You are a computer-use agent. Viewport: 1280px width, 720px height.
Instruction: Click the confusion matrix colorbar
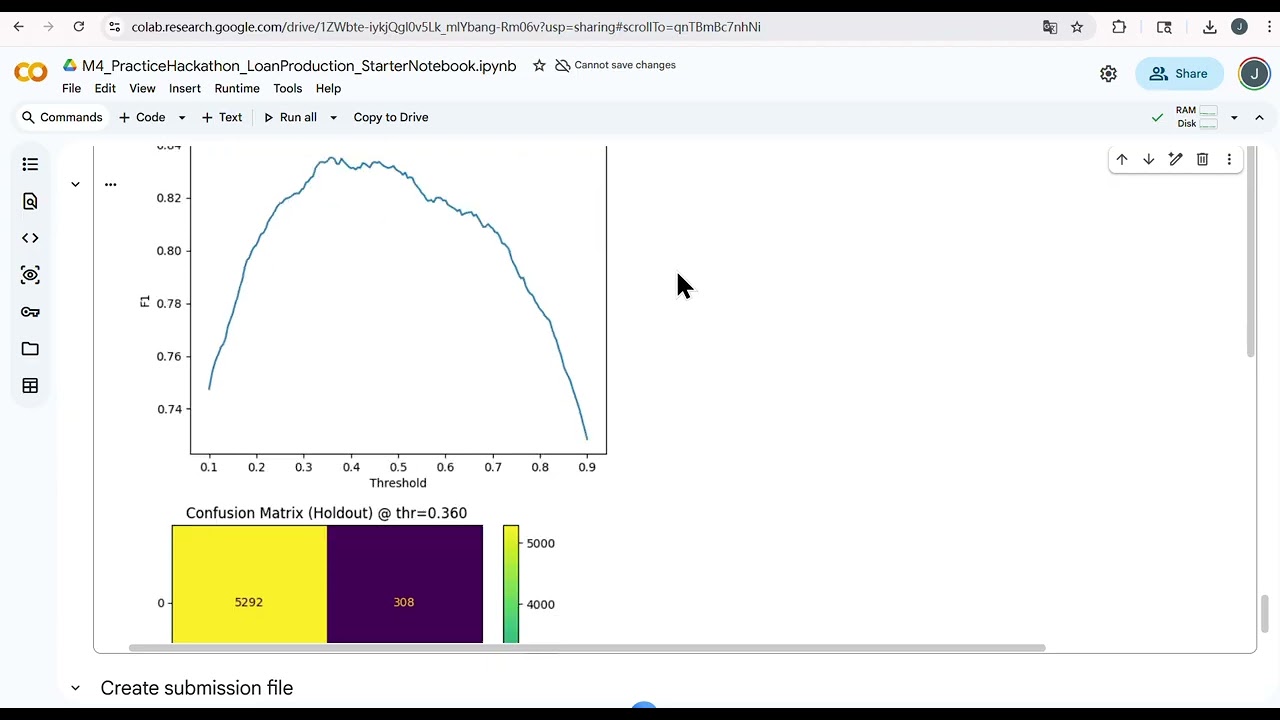[x=511, y=584]
